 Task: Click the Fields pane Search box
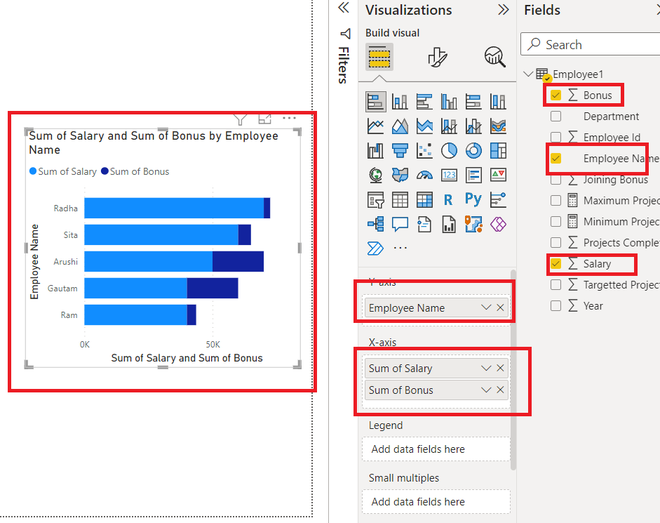click(x=590, y=44)
